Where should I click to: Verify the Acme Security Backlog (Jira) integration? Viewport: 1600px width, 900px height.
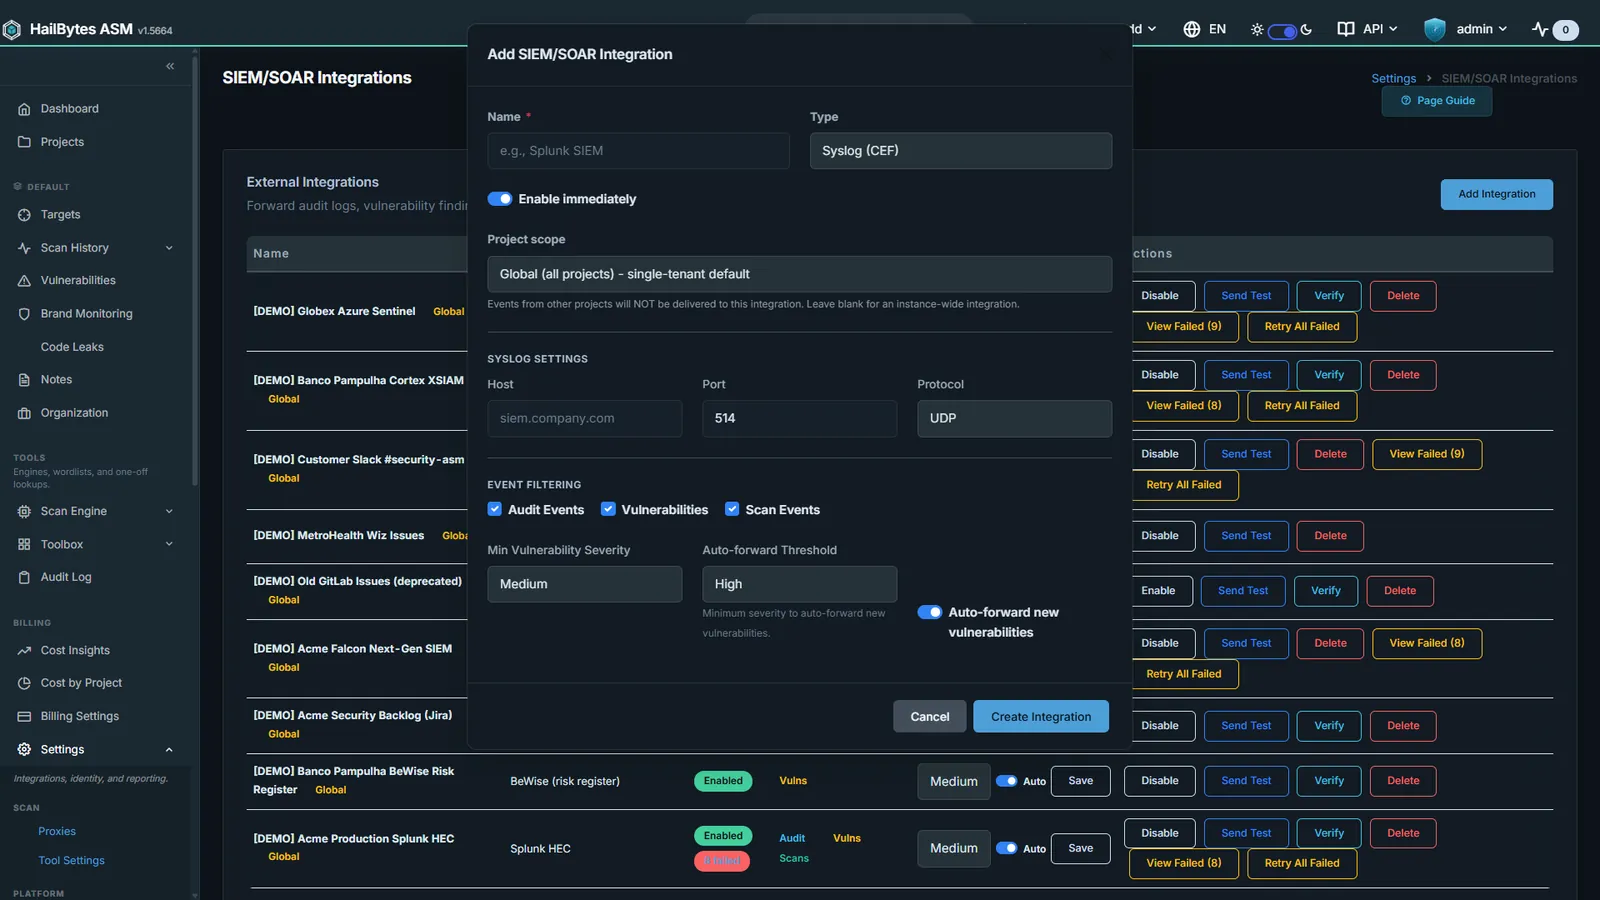point(1329,726)
